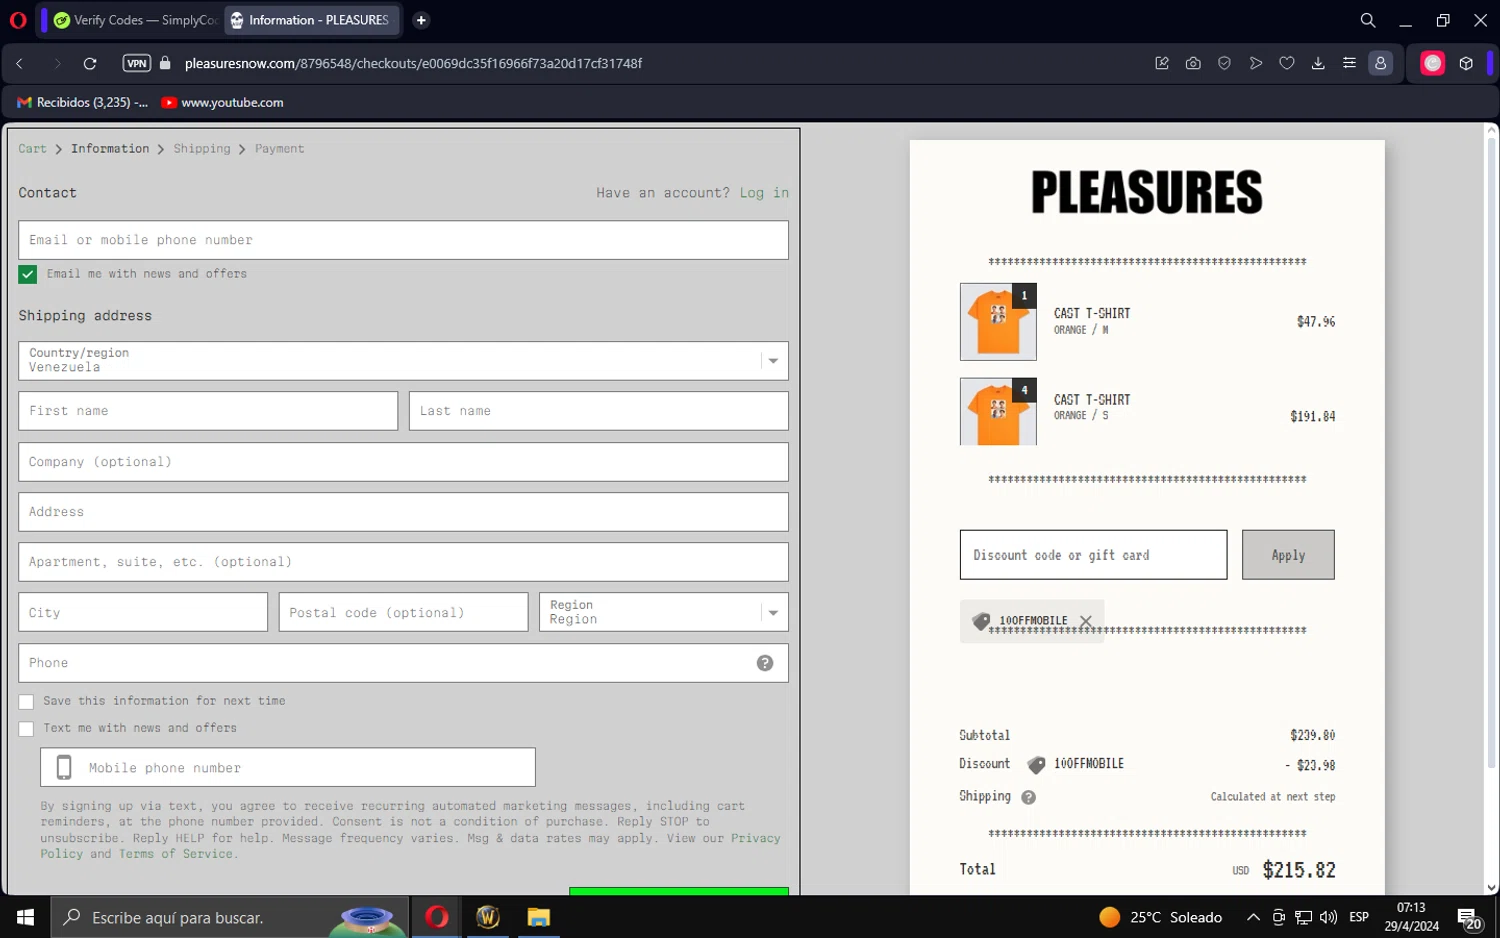Open the browser tab search magnifier icon

(x=1367, y=20)
